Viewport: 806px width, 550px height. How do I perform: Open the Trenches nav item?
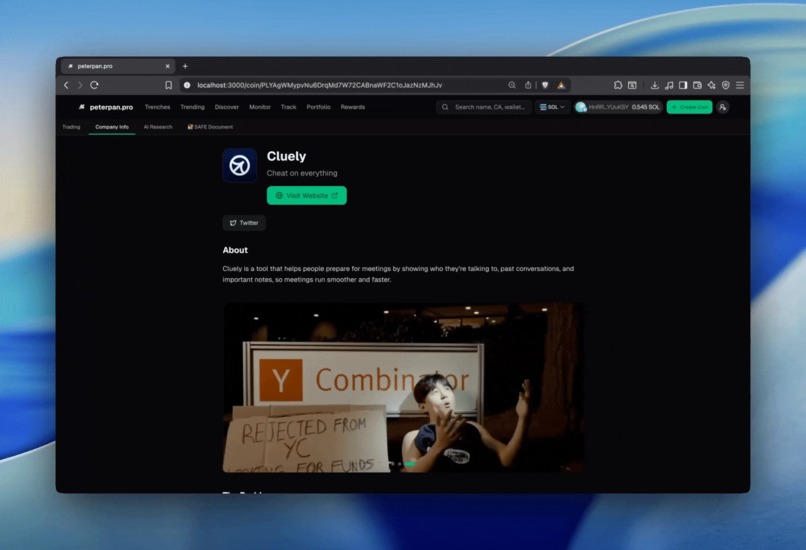157,107
